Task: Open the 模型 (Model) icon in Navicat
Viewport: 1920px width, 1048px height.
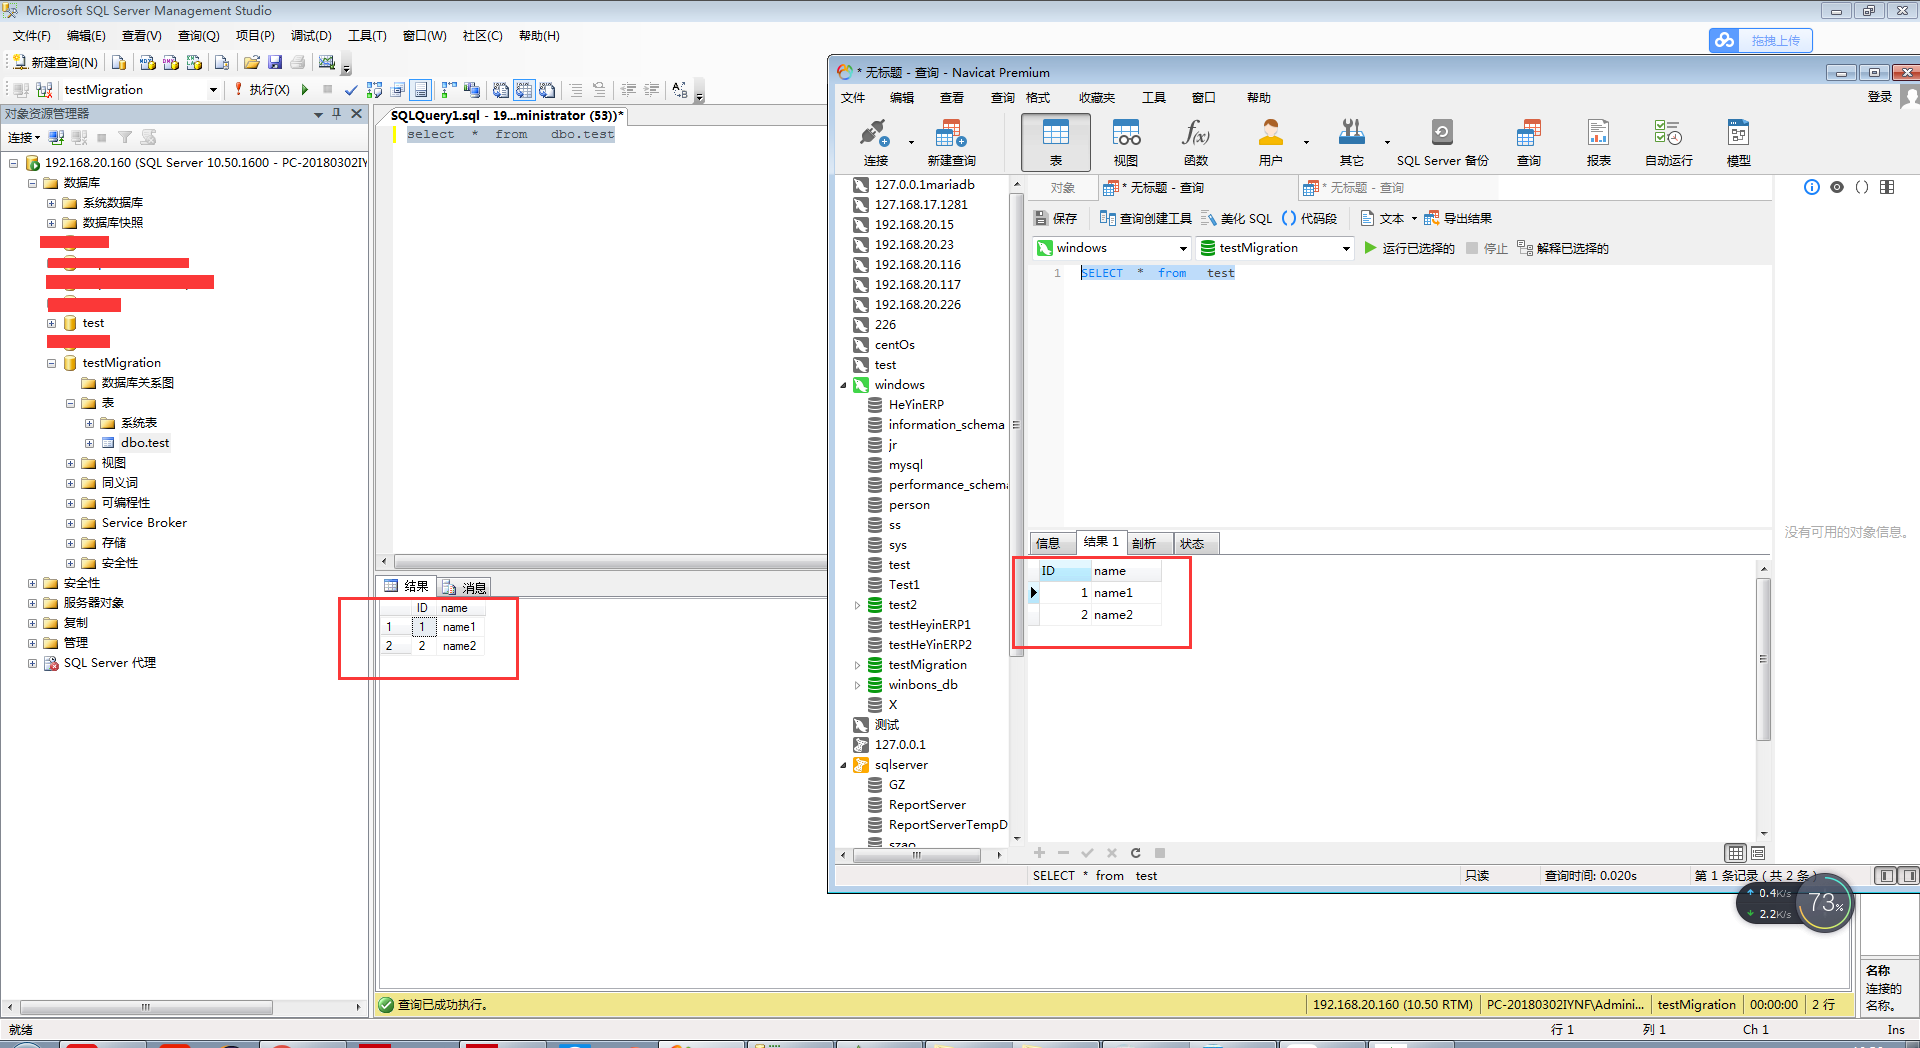Action: coord(1738,142)
